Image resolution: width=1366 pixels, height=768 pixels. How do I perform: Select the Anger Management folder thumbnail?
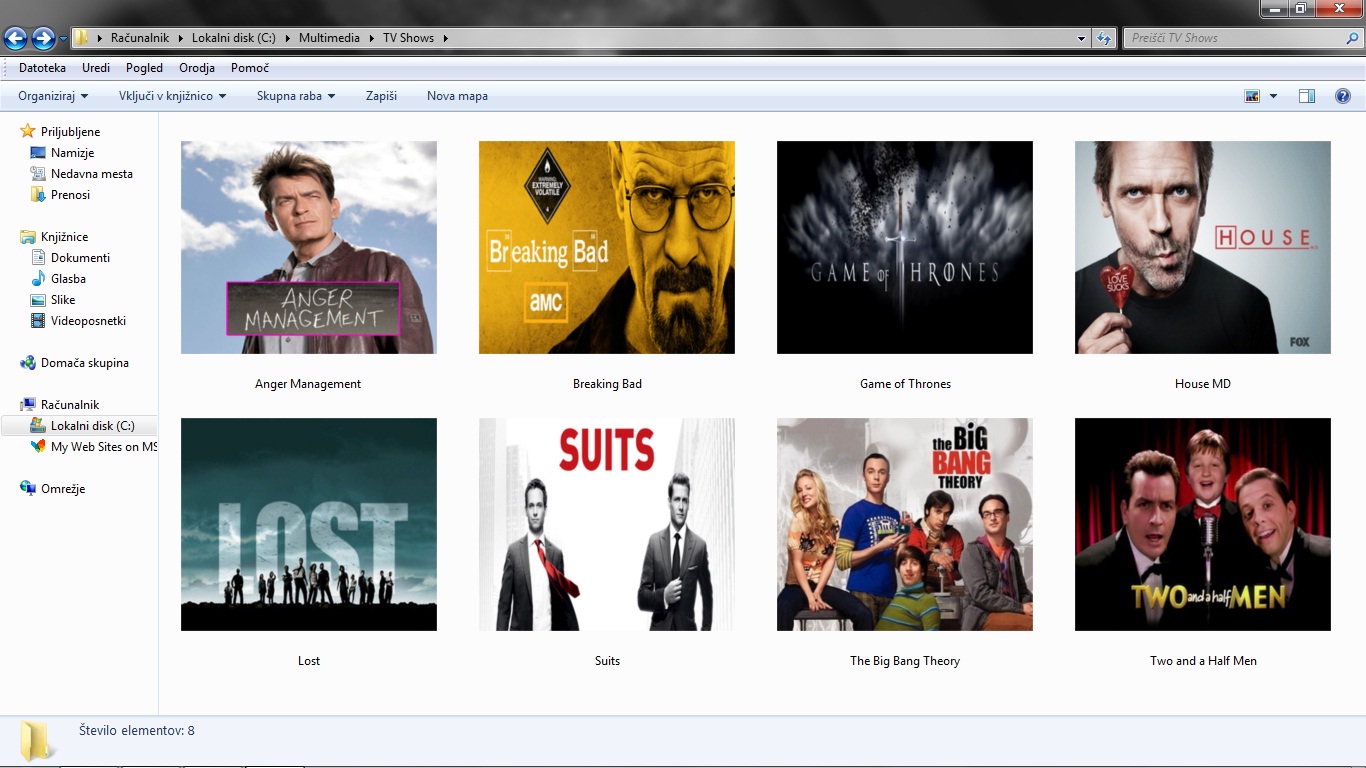(x=309, y=247)
